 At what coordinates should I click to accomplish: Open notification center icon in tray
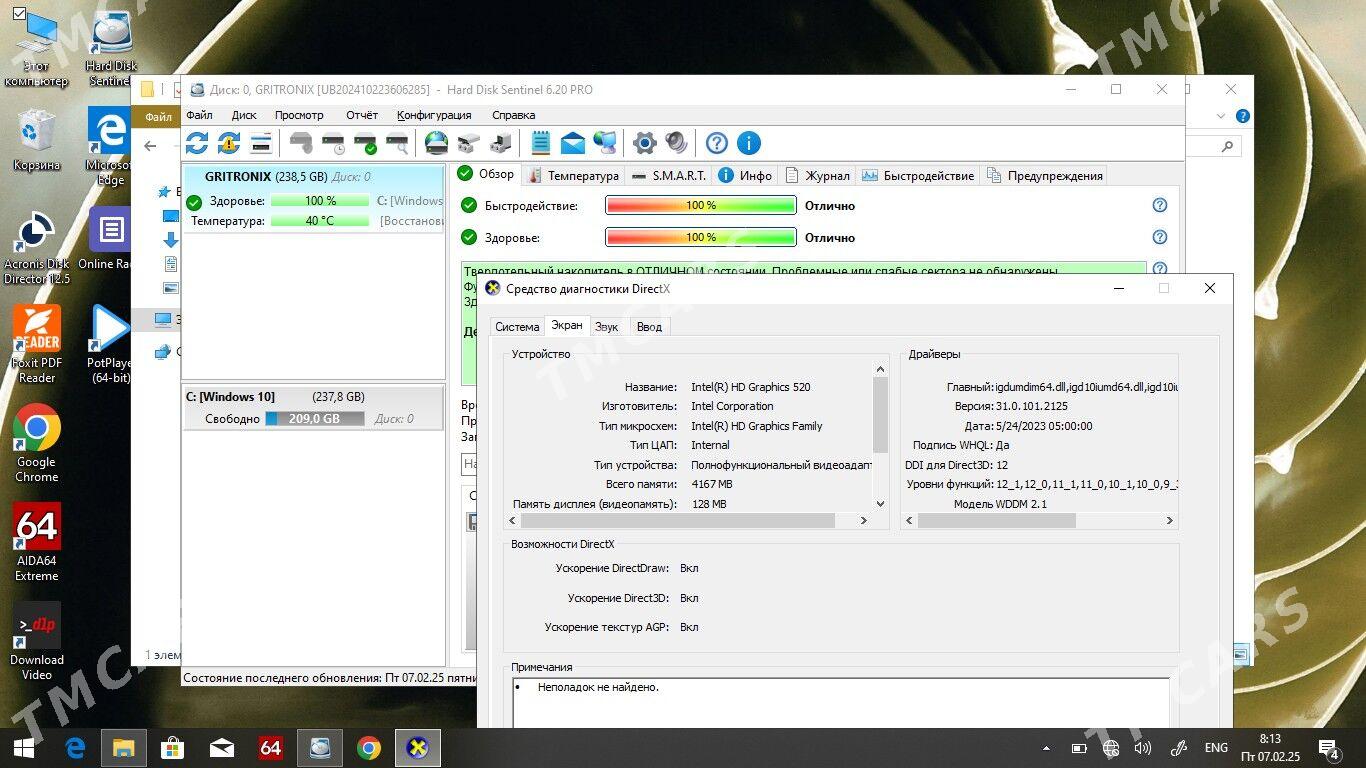[x=1329, y=748]
